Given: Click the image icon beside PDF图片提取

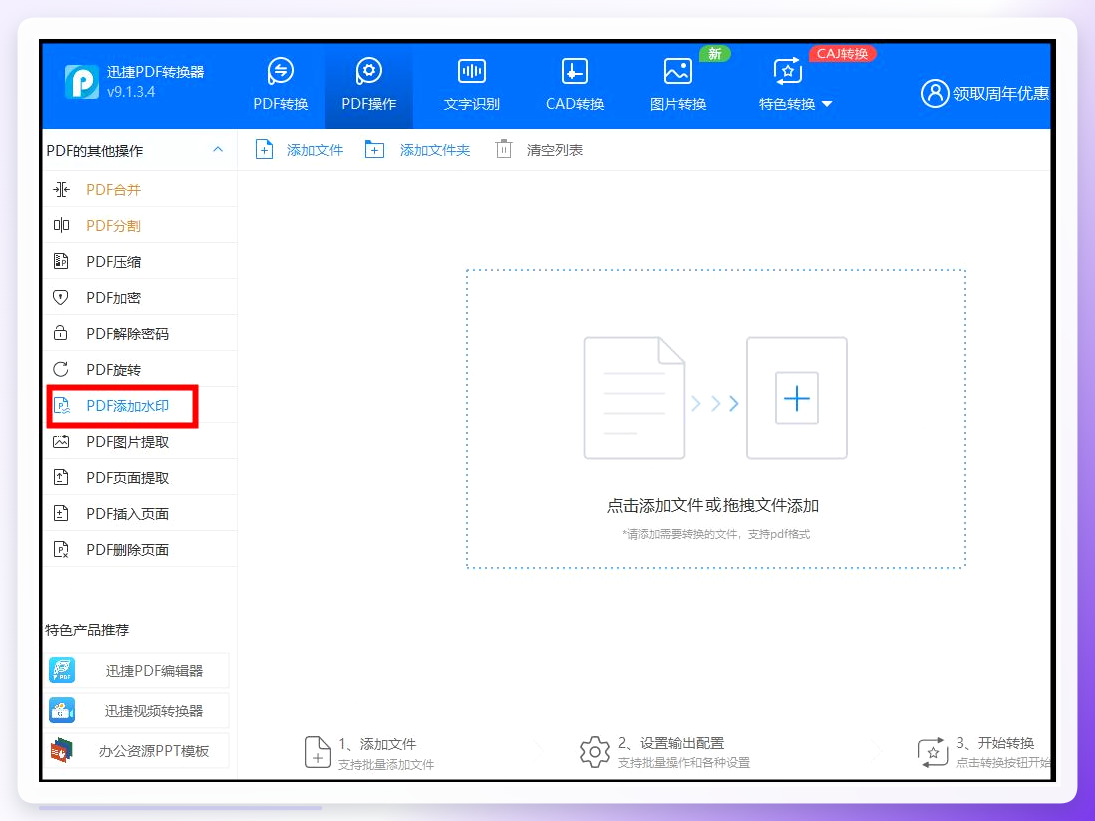Looking at the screenshot, I should point(61,441).
